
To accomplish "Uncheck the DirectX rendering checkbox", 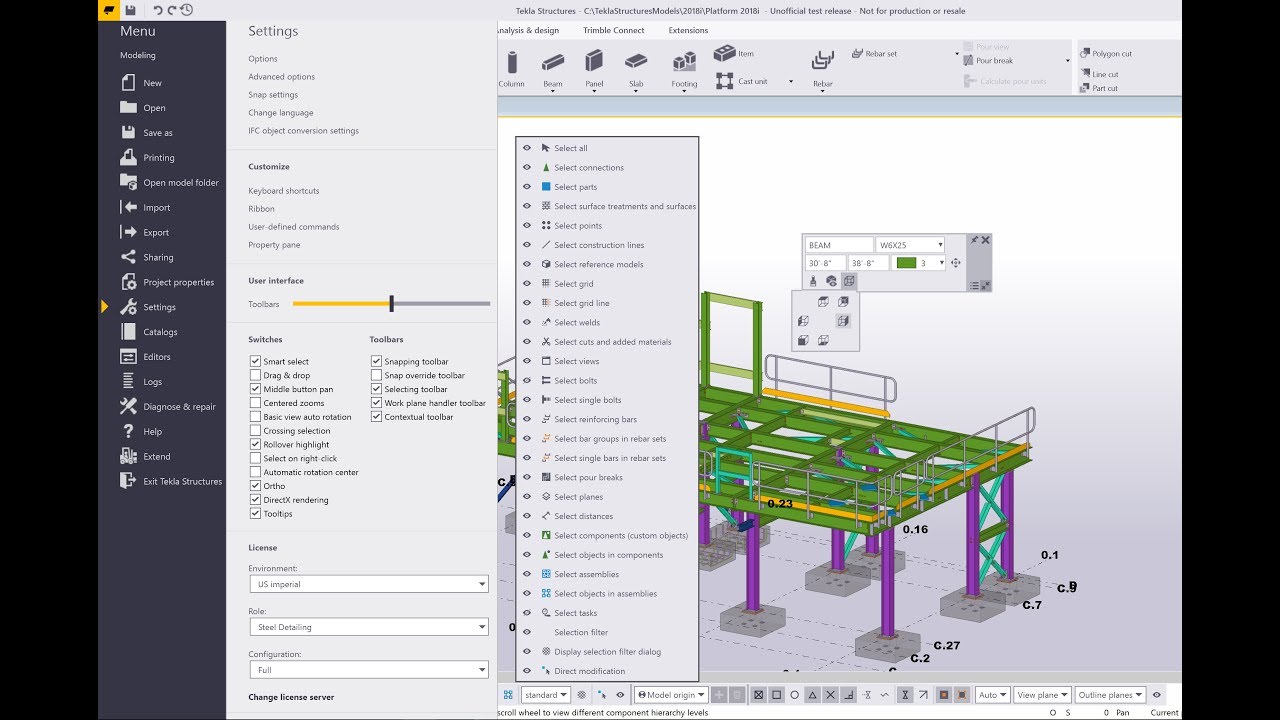I will click(255, 500).
